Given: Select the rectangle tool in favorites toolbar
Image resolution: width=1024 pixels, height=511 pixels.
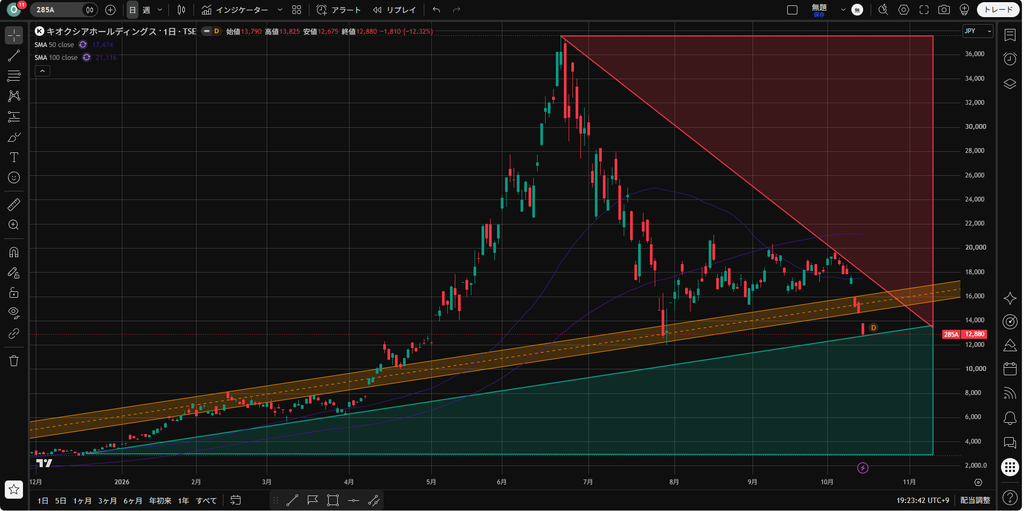Looking at the screenshot, I should click(x=332, y=501).
